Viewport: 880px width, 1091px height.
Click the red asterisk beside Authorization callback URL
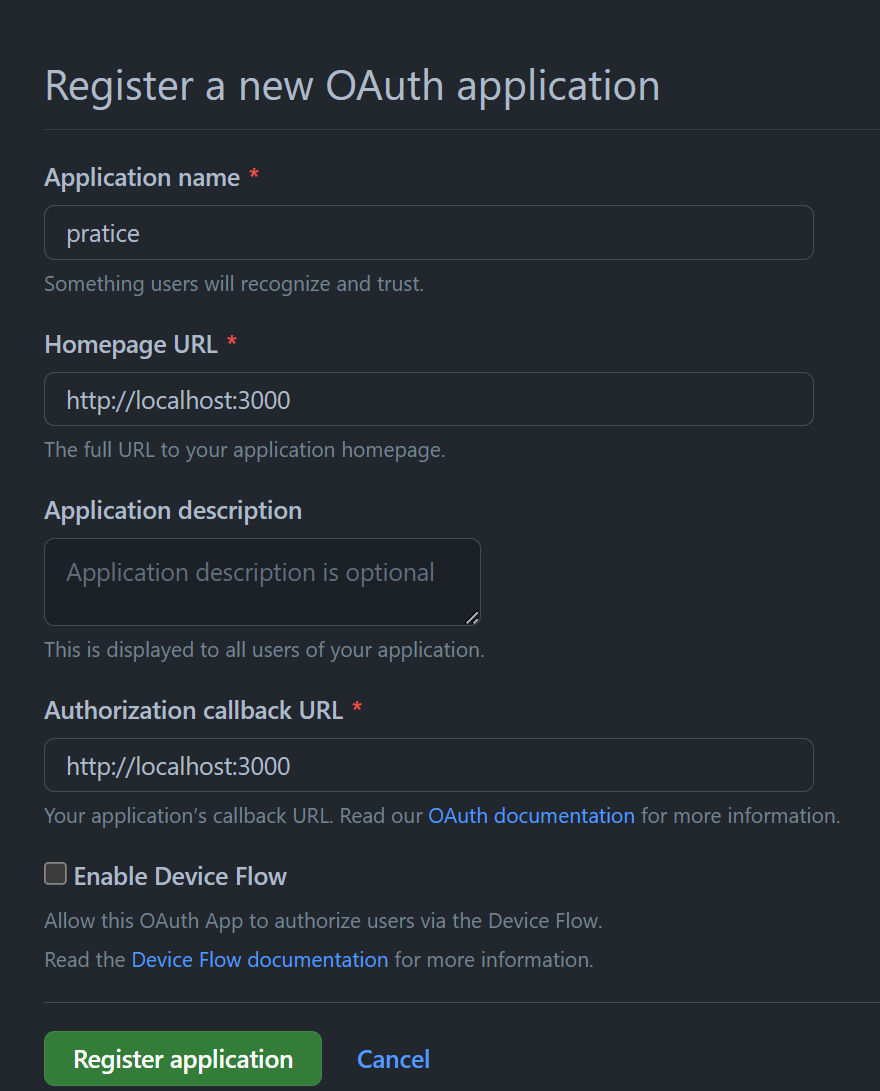(x=358, y=707)
